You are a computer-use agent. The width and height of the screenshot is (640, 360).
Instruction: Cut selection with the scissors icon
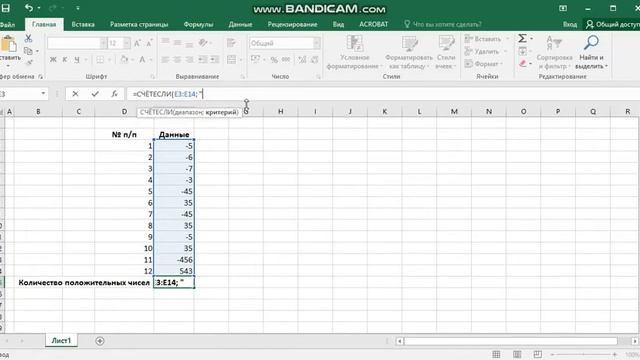pos(28,39)
